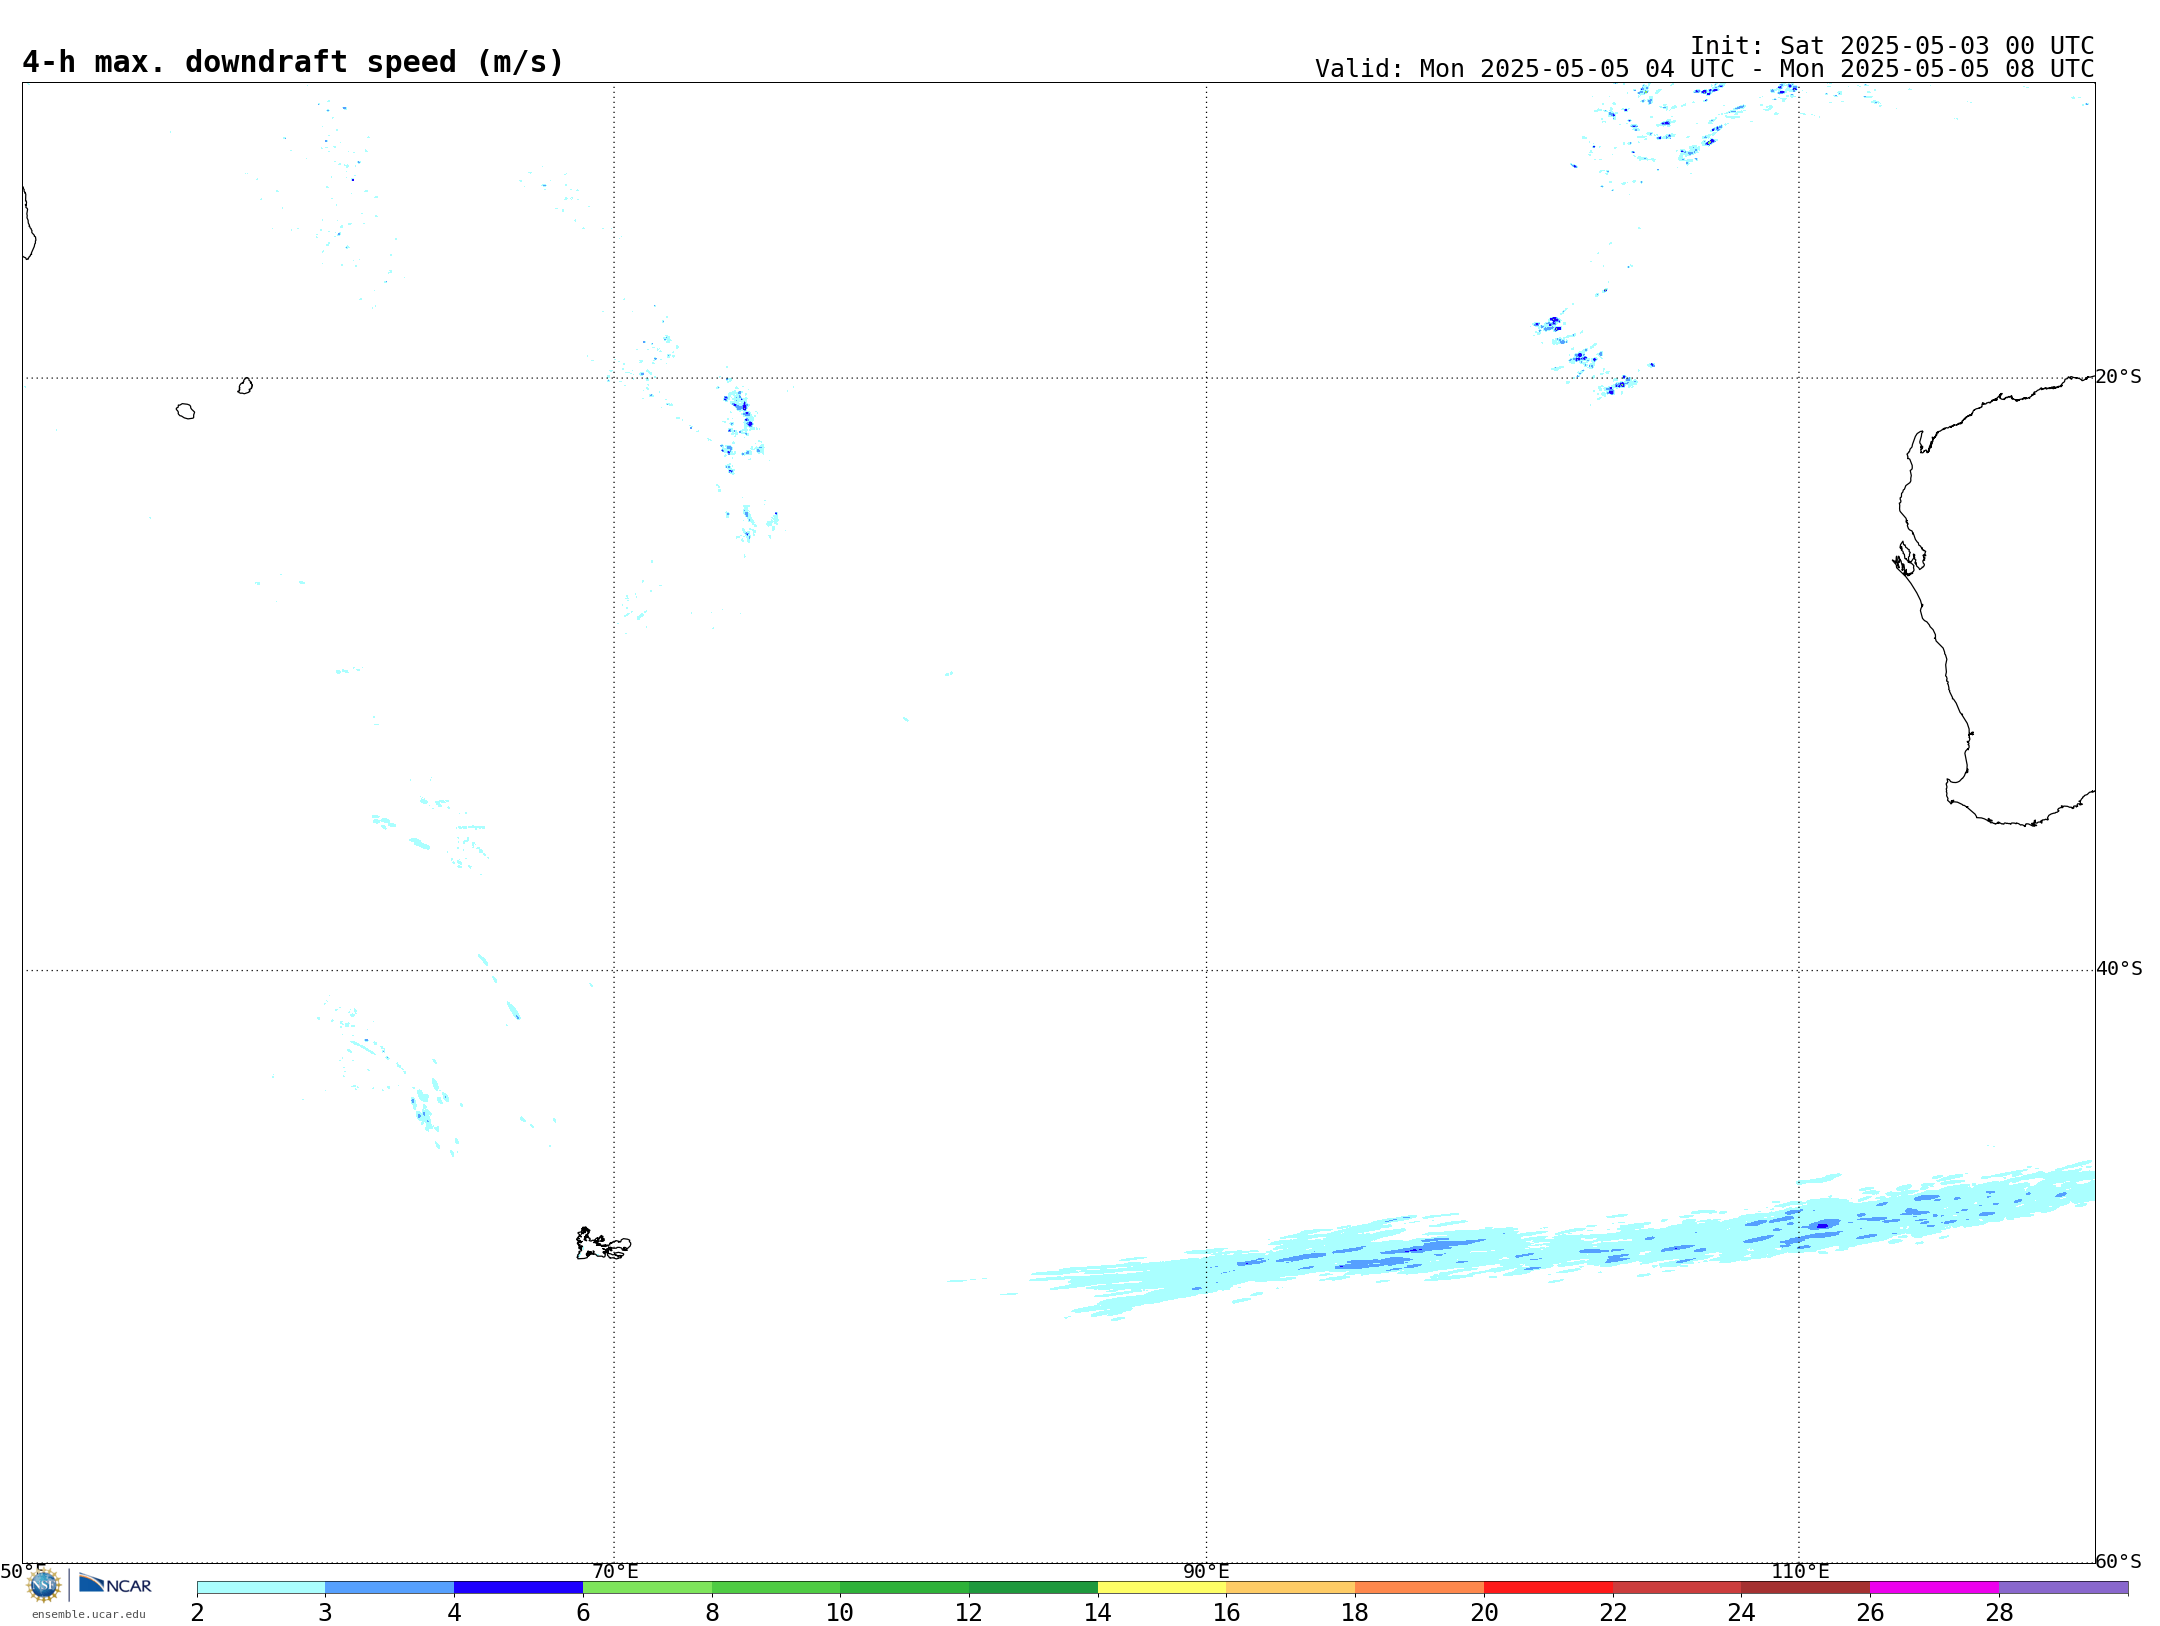Image resolution: width=2160 pixels, height=1626 pixels.
Task: Click the colorbar tick label 2
Action: click(x=197, y=1612)
